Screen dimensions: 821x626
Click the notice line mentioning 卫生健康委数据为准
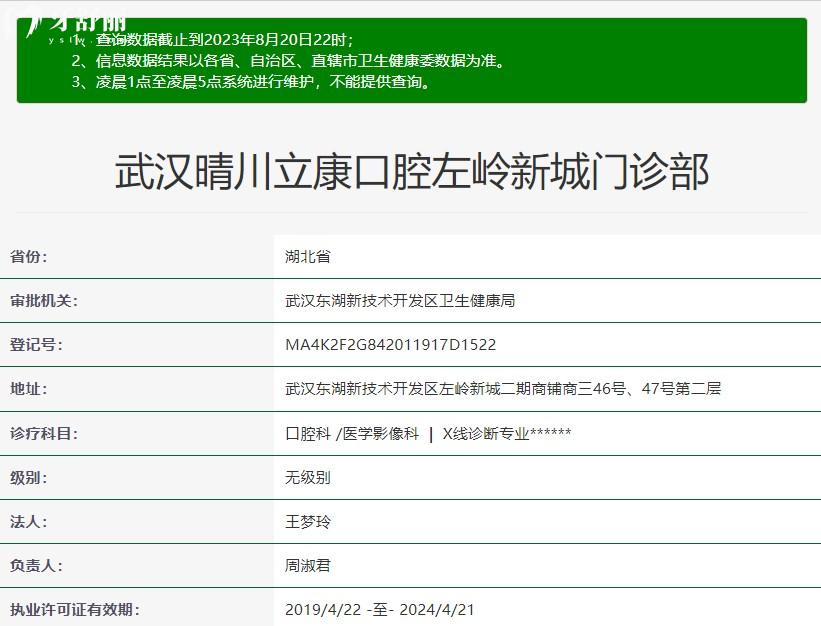[x=288, y=61]
